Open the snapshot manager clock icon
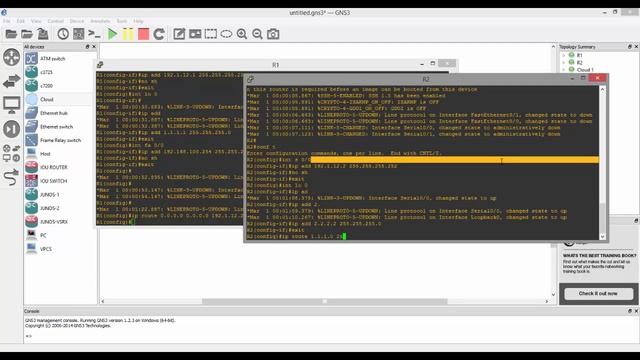Screen dimensions: 640x360 click(x=63, y=34)
